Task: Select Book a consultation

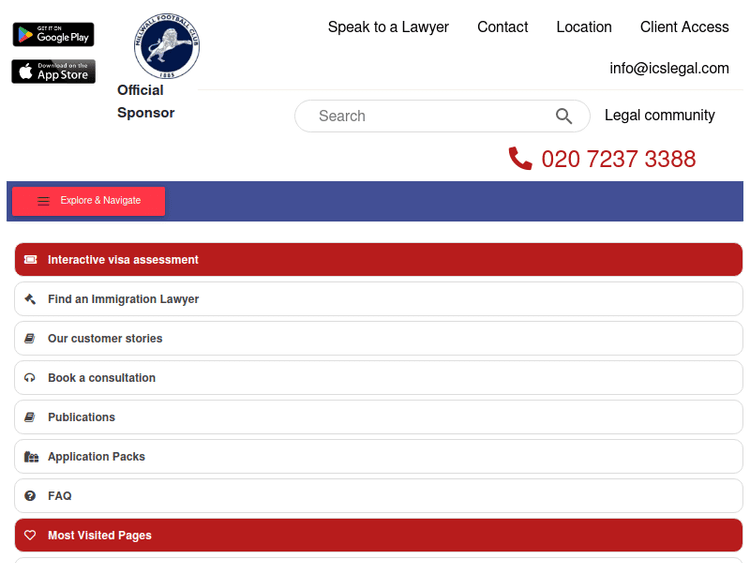Action: (378, 378)
